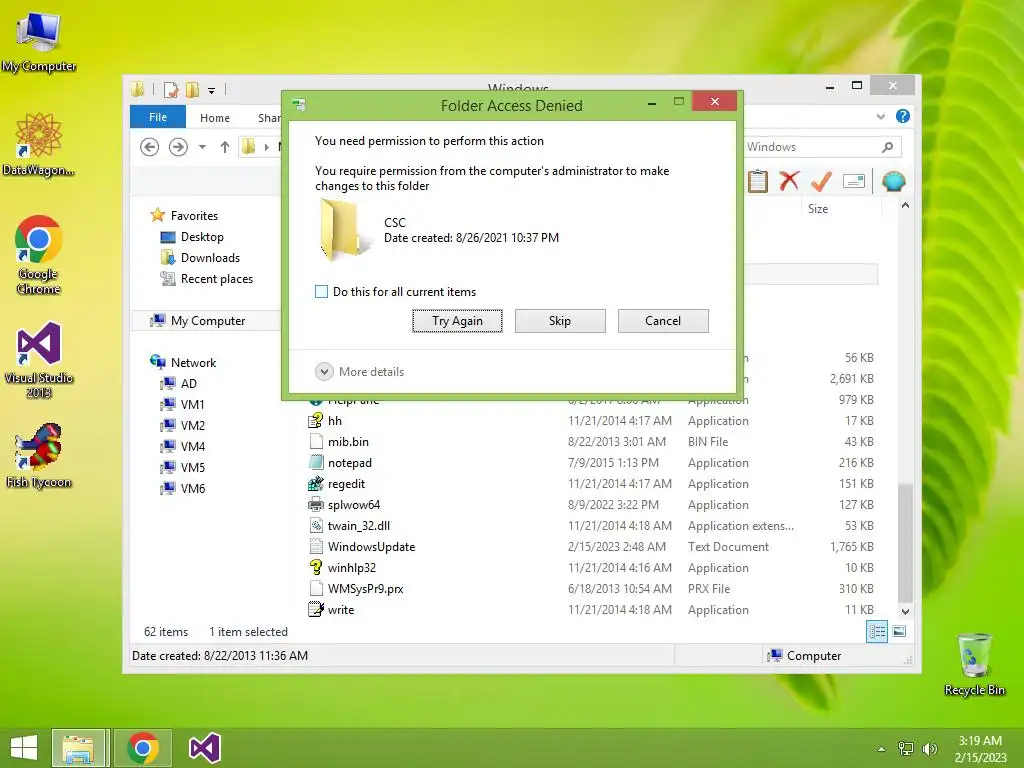Open Chrome from the taskbar
1024x768 pixels.
tap(143, 748)
